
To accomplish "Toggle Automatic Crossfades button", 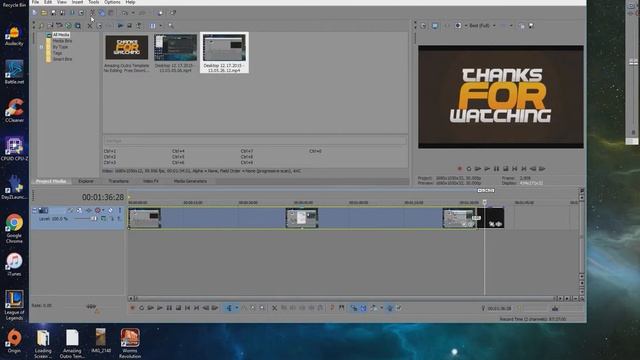I will point(363,308).
